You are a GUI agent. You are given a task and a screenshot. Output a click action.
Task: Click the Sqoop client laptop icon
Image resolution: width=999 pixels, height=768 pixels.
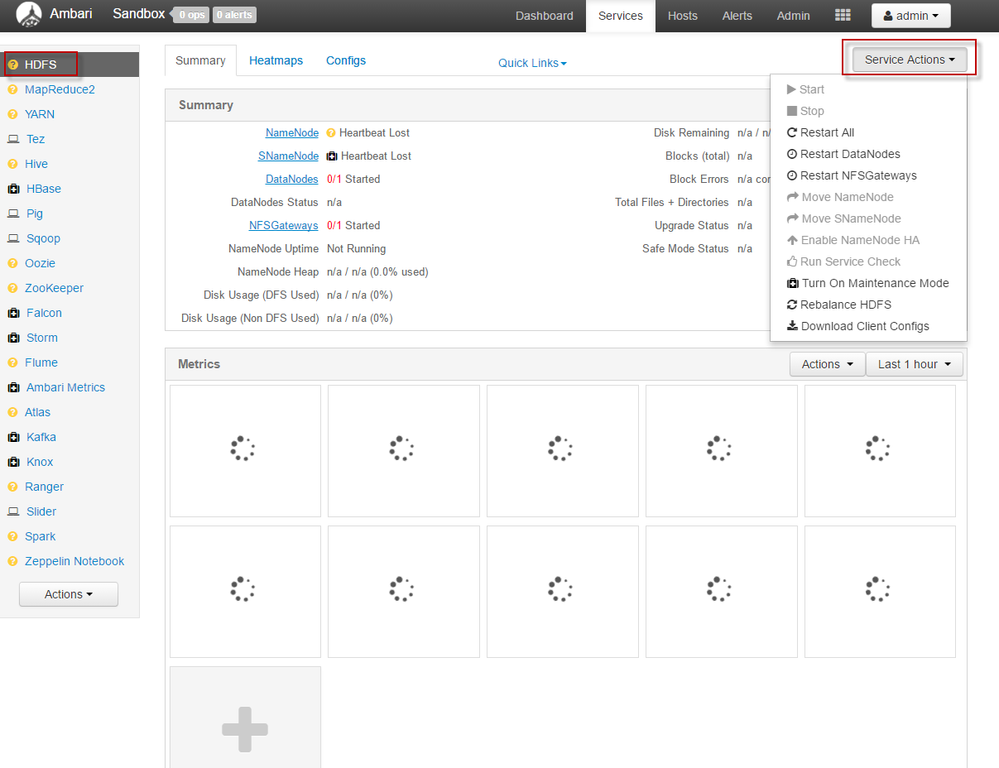[13, 238]
